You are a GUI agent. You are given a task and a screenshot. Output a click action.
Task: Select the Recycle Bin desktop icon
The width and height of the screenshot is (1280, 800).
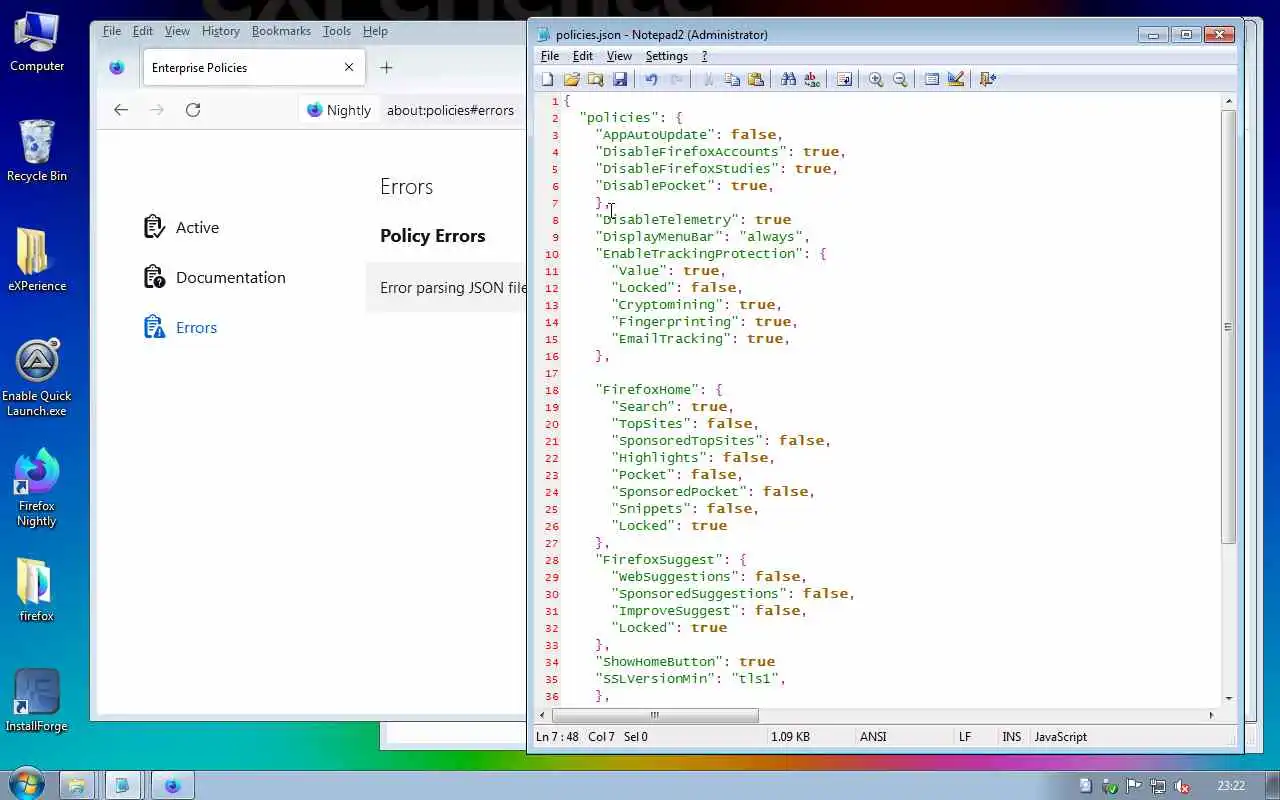pyautogui.click(x=37, y=151)
